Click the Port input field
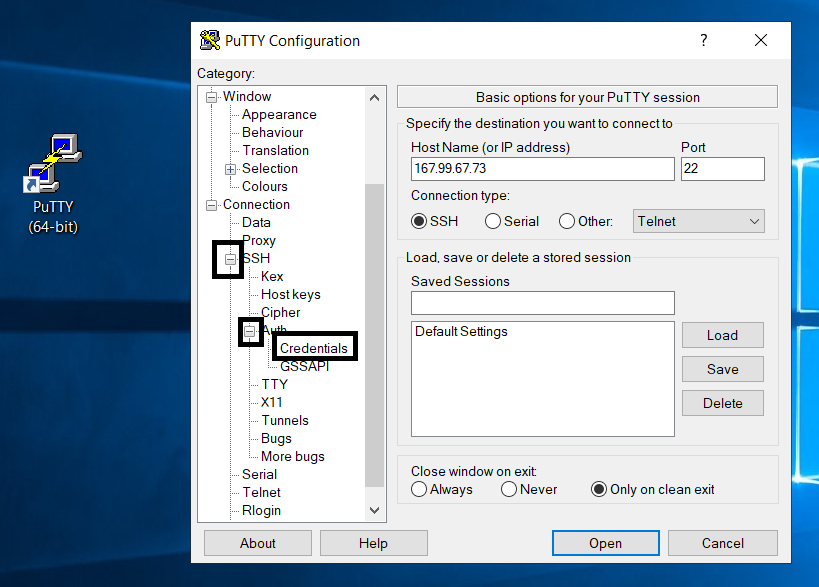The width and height of the screenshot is (819, 587). coord(722,169)
